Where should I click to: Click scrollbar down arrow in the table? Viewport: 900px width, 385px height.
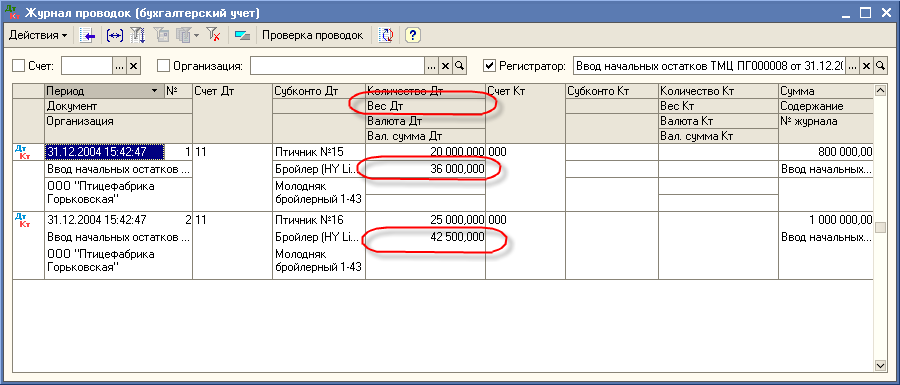[880, 365]
